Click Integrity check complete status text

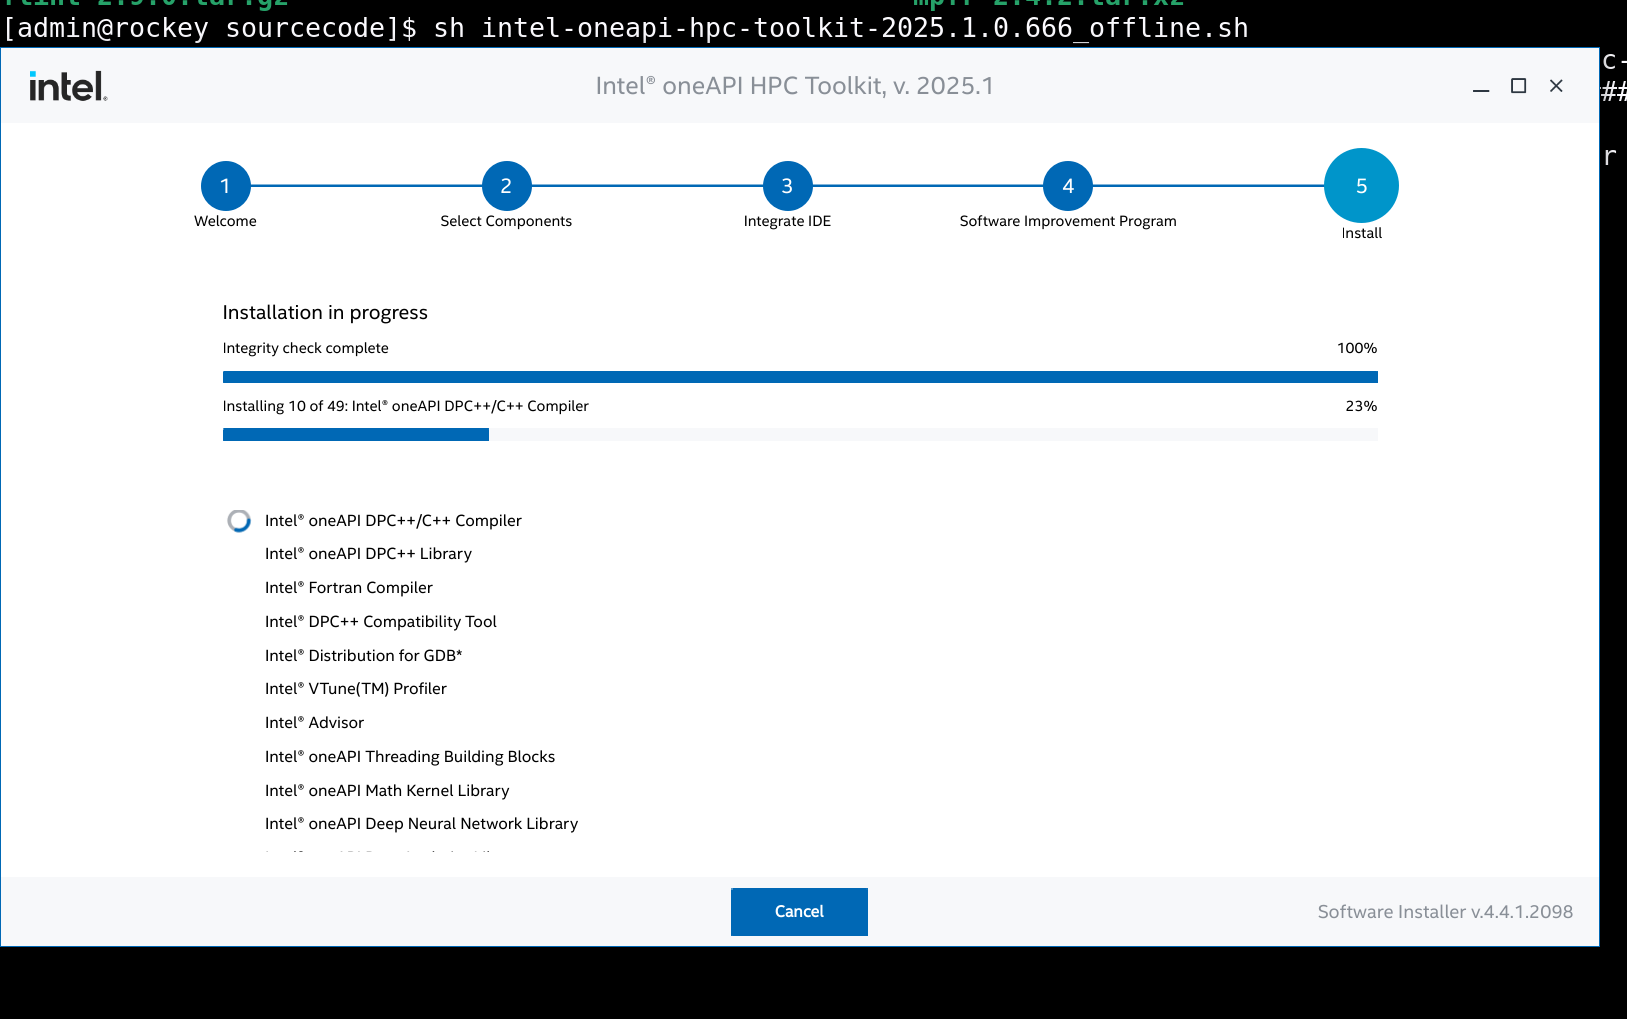point(305,348)
